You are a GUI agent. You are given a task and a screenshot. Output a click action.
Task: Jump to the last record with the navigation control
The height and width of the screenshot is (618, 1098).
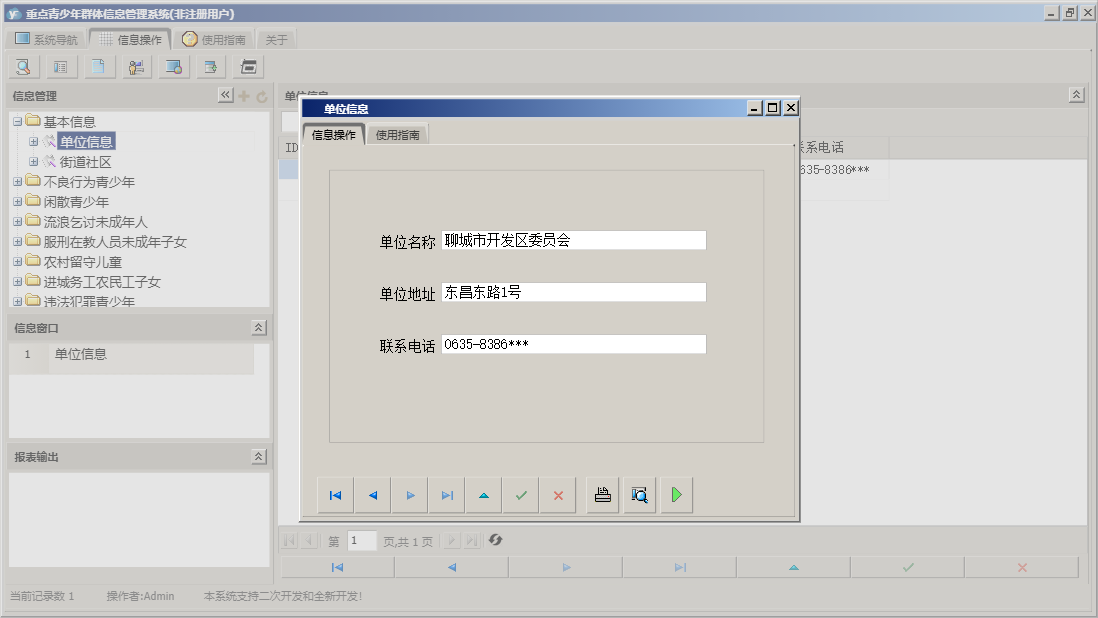click(446, 494)
